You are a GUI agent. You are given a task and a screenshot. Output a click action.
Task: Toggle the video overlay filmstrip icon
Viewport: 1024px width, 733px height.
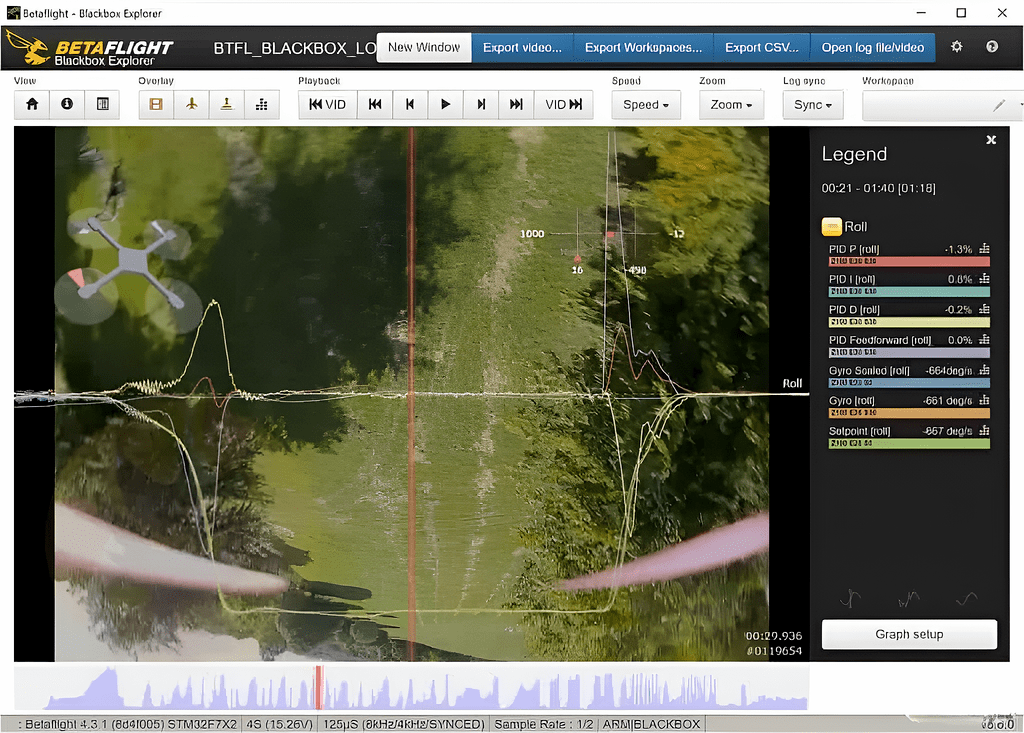point(156,104)
